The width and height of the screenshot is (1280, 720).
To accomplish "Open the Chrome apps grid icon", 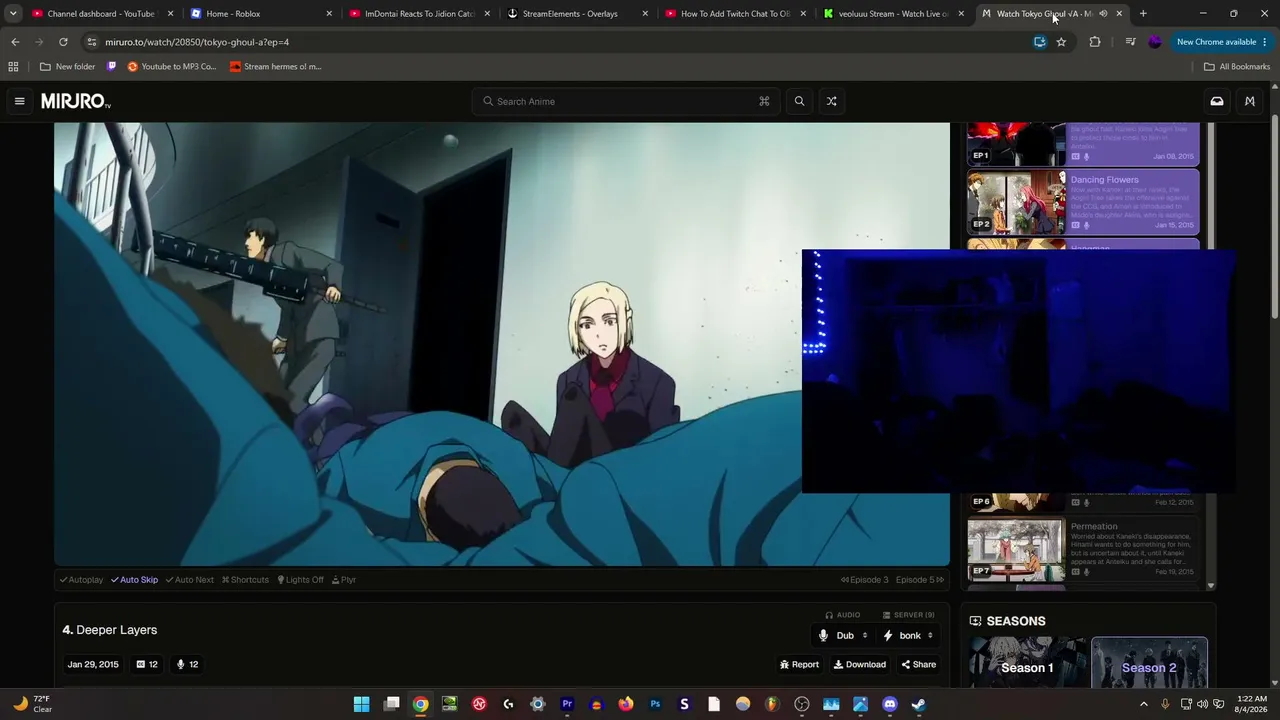I will 13,67.
